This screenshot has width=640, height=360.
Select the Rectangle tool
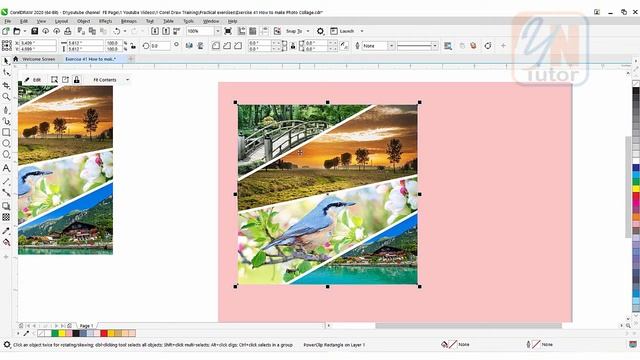(x=6, y=132)
